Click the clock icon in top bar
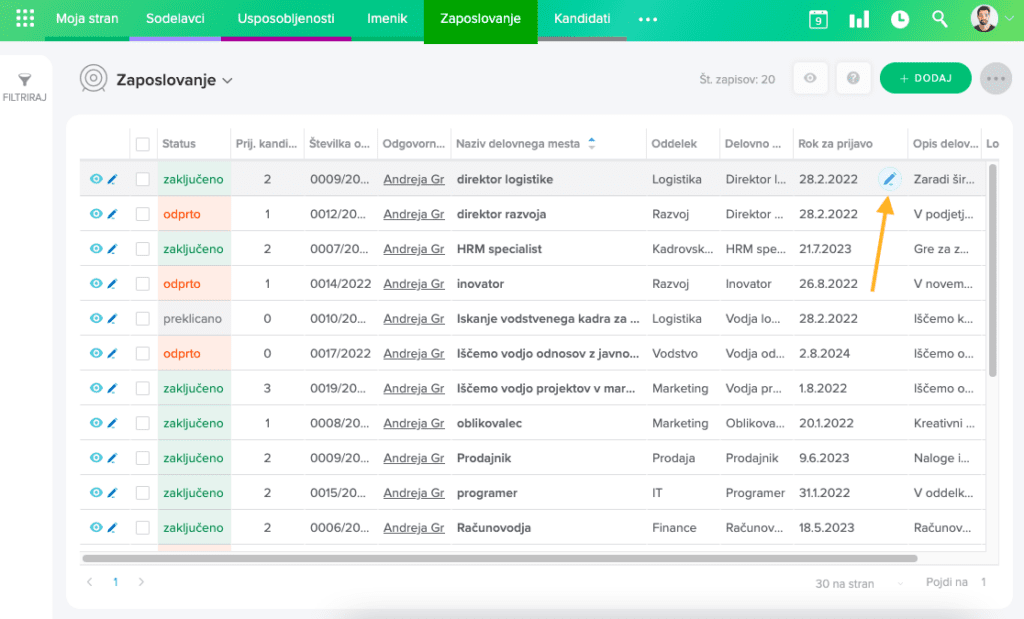This screenshot has width=1024, height=619. click(x=900, y=19)
